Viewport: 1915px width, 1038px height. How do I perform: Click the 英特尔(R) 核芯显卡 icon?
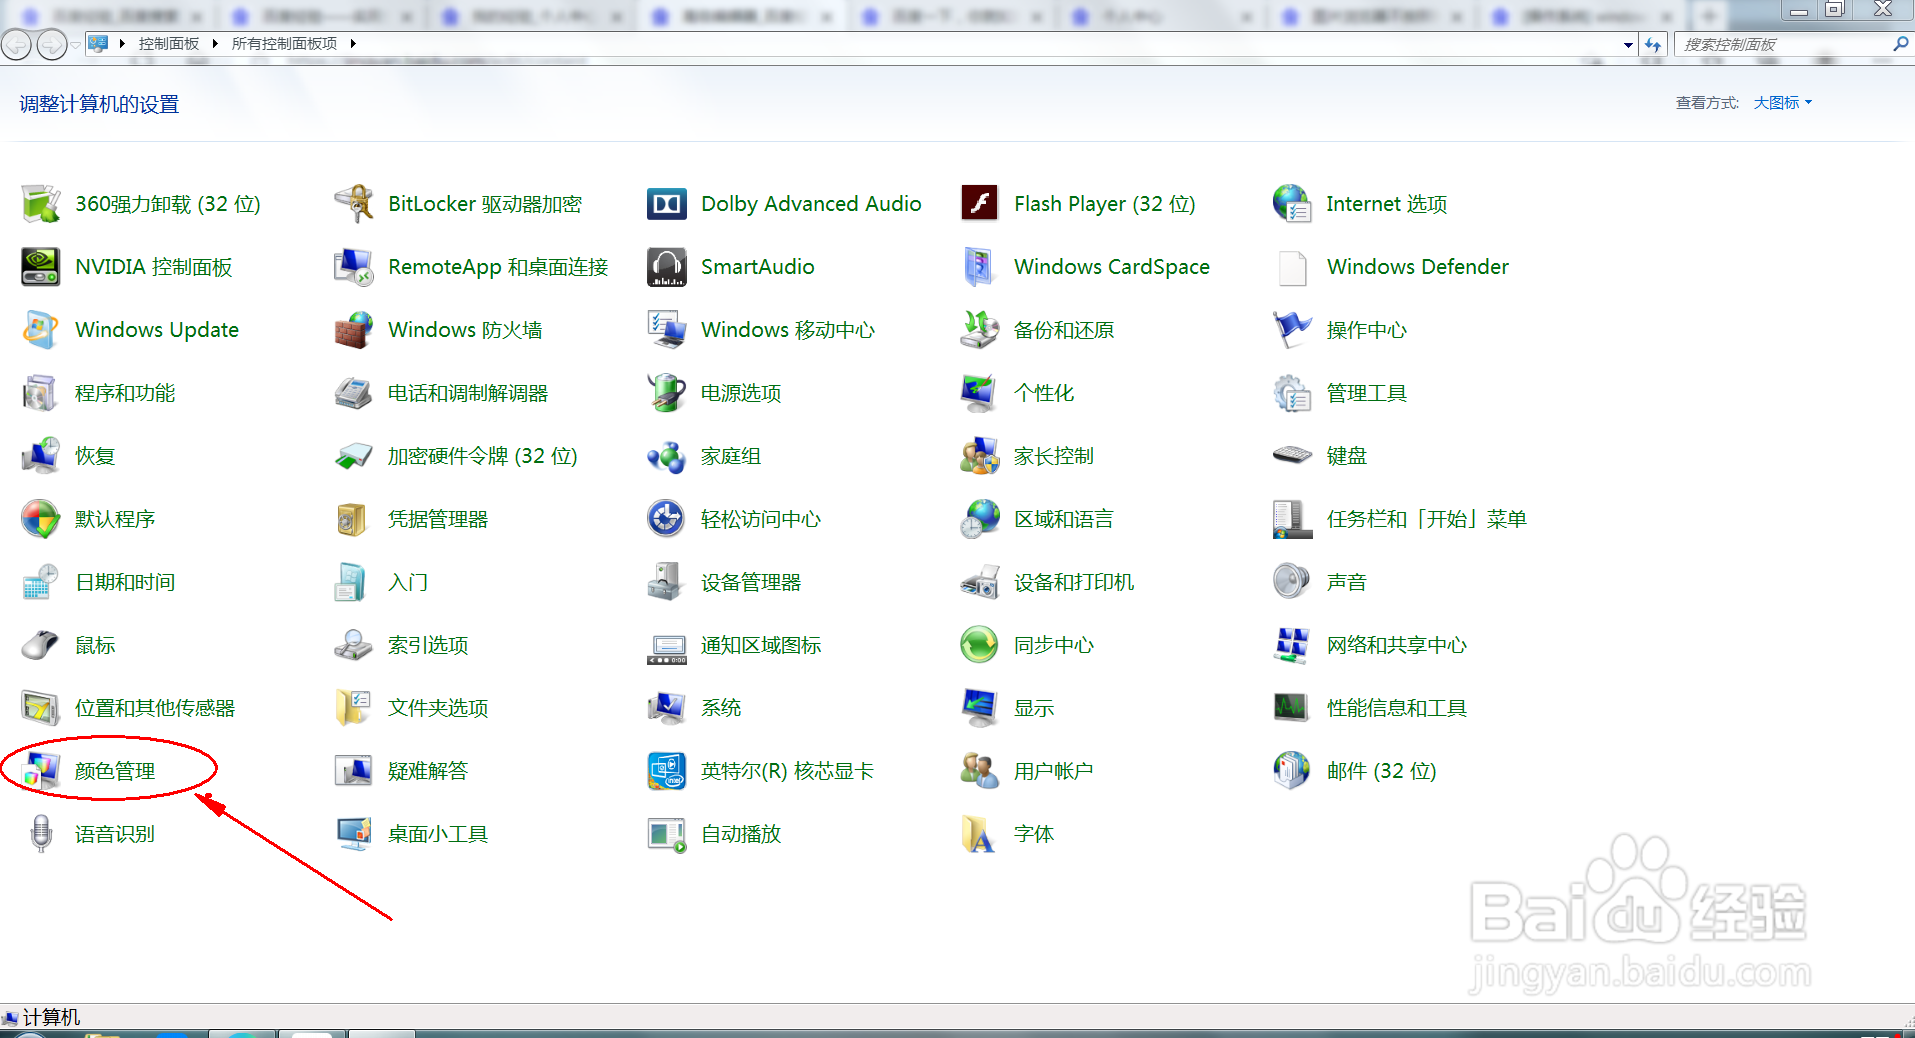click(667, 771)
